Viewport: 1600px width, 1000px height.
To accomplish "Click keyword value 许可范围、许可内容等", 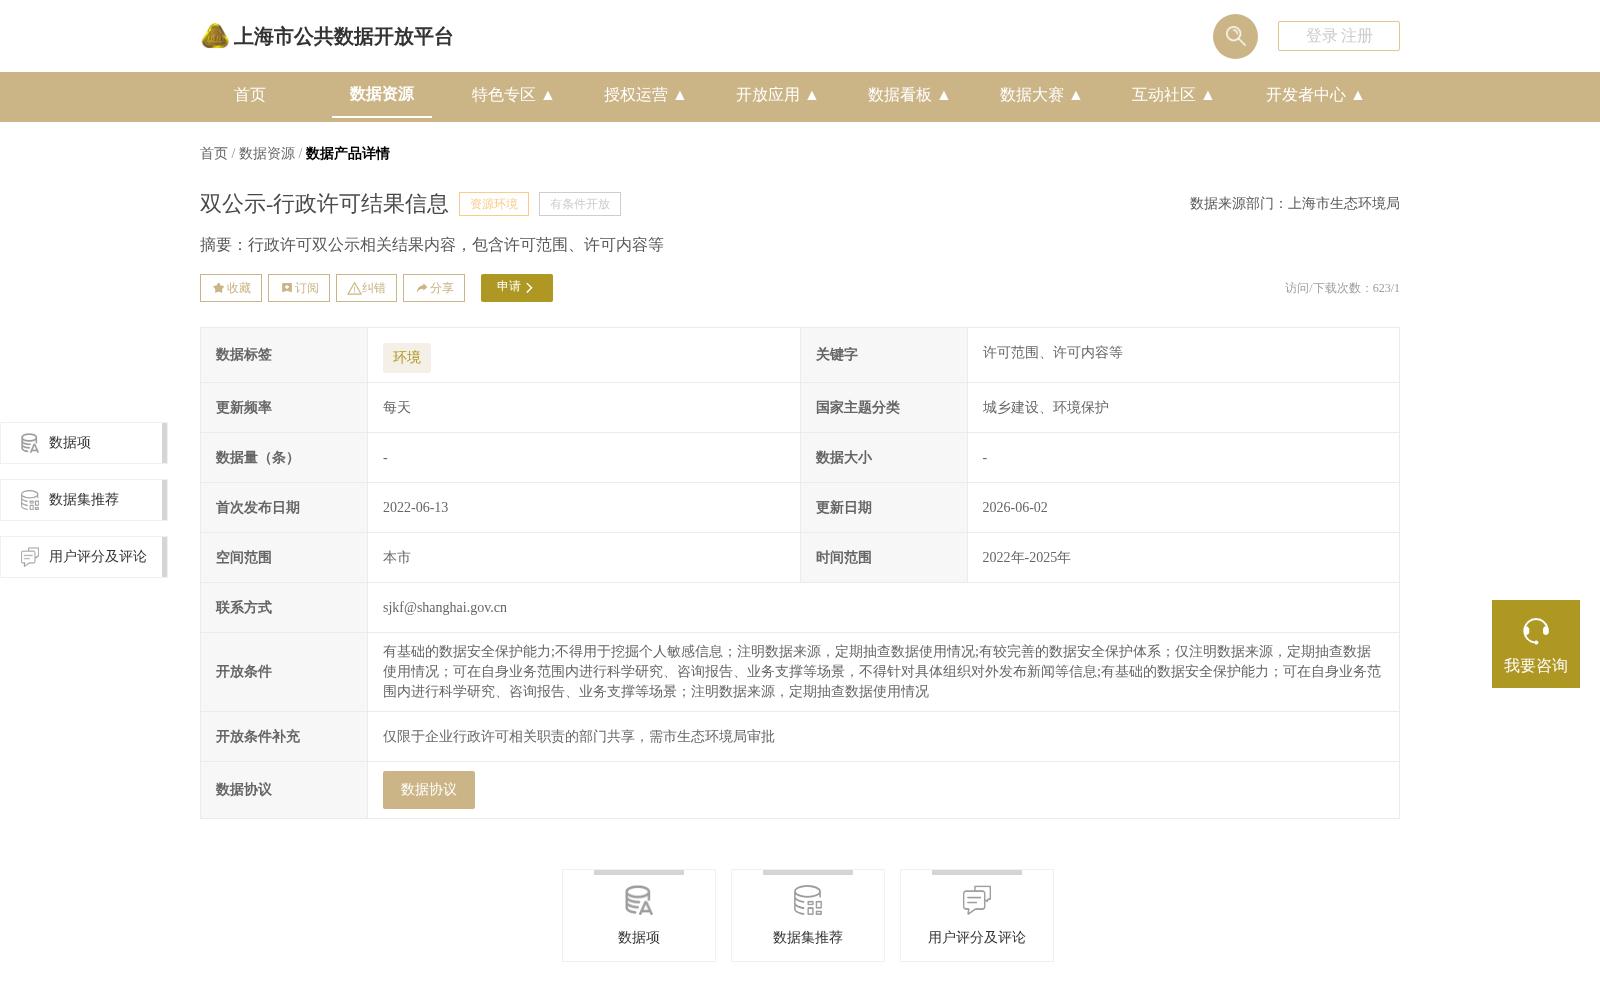I will click(x=1053, y=352).
